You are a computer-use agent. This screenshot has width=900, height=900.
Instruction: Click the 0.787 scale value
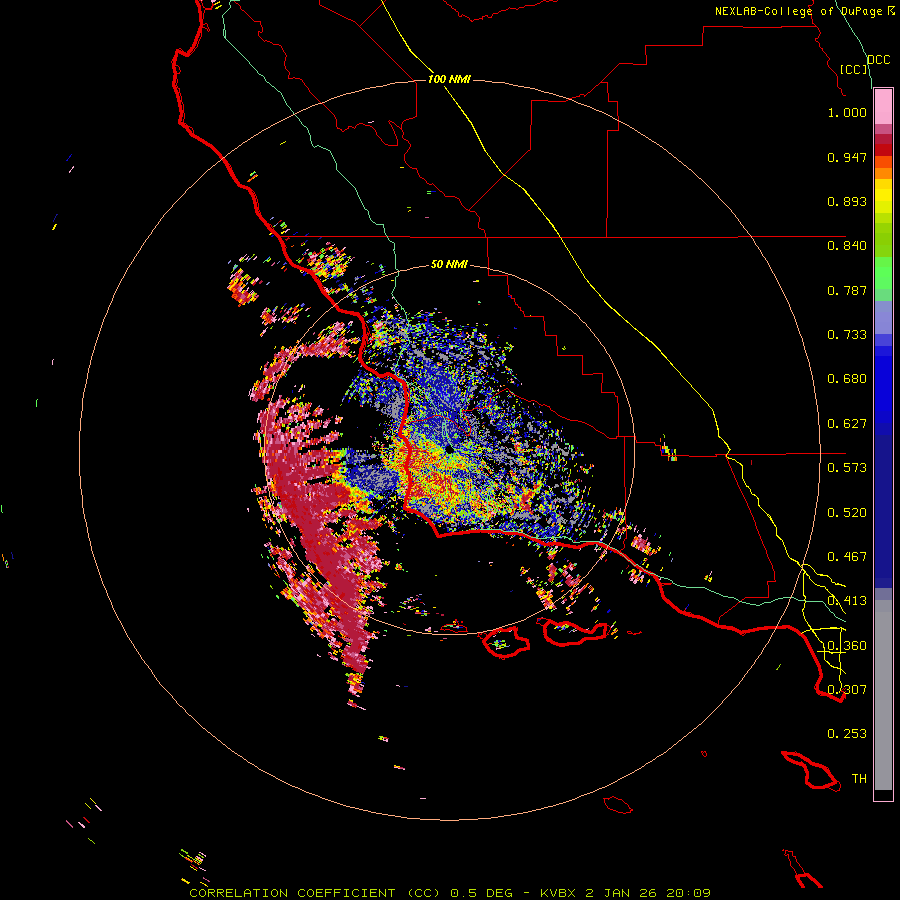[x=847, y=290]
